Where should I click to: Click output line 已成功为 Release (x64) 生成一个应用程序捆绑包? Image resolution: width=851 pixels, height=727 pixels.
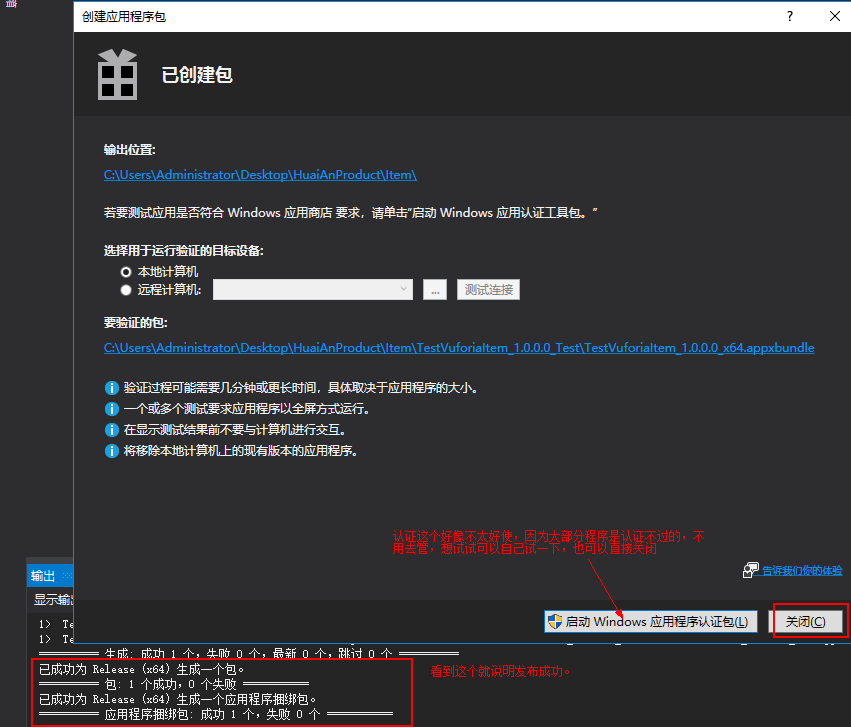pos(177,699)
